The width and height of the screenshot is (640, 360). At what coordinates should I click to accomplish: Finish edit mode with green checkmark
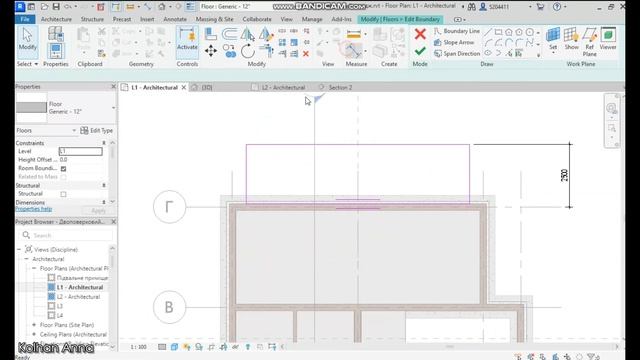pyautogui.click(x=420, y=51)
